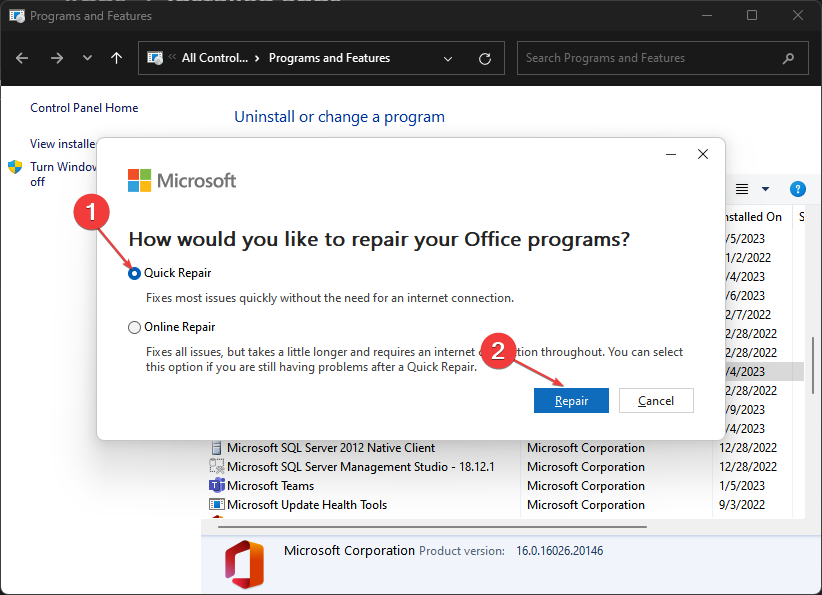The width and height of the screenshot is (822, 595).
Task: Choose the Online Repair option
Action: [133, 327]
